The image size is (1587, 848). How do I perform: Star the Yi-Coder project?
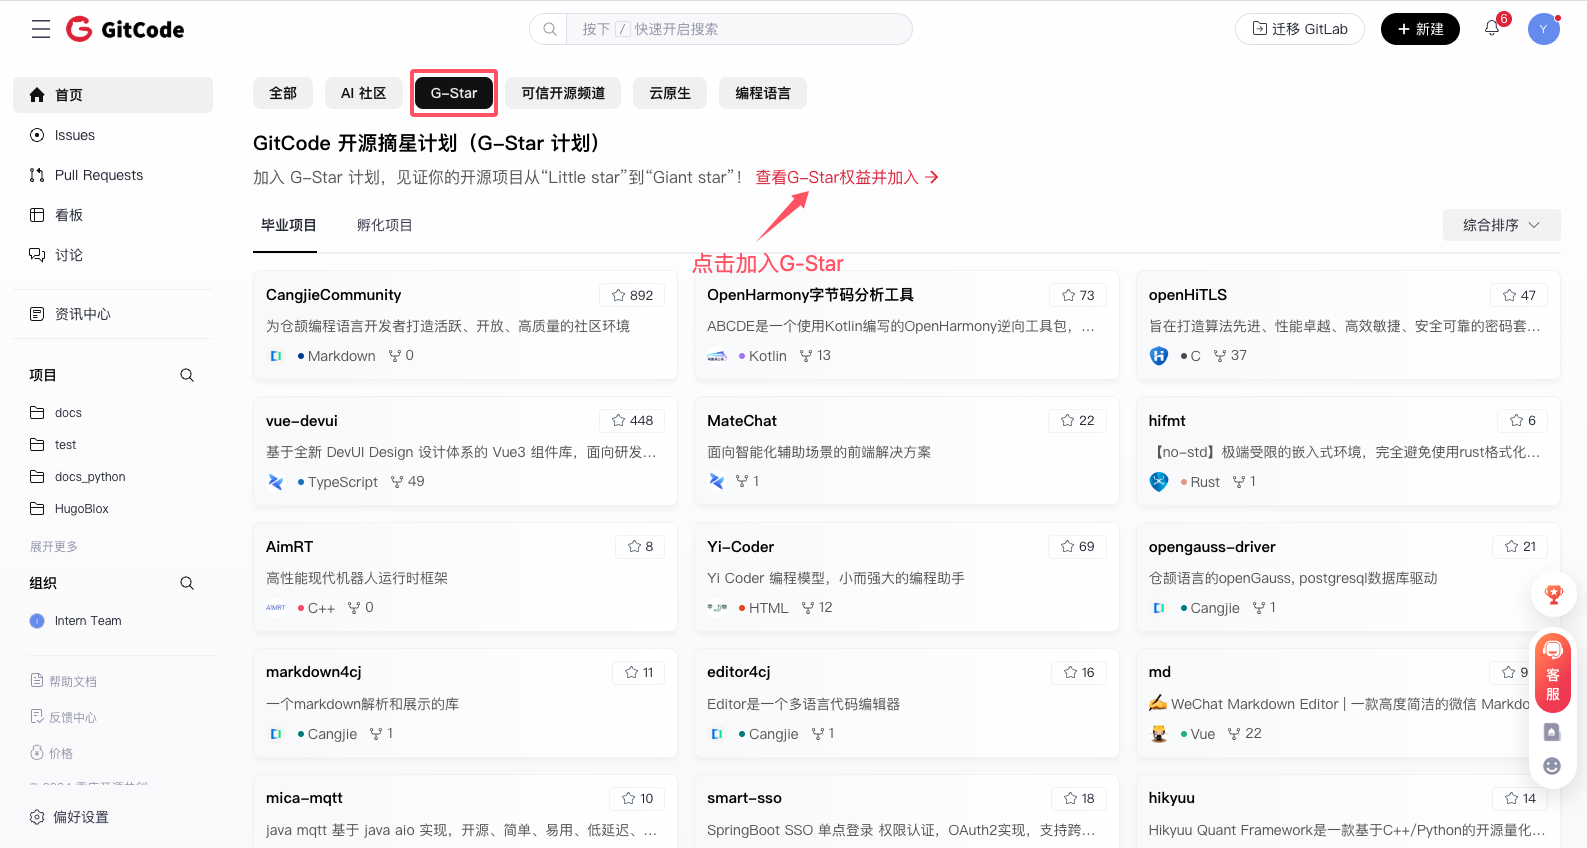point(1077,547)
